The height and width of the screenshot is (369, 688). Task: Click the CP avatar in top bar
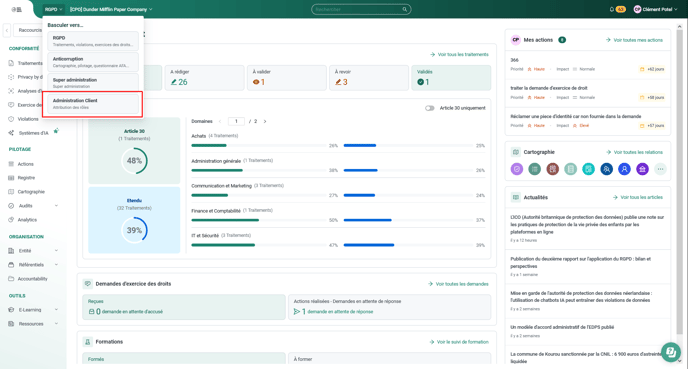pyautogui.click(x=637, y=9)
